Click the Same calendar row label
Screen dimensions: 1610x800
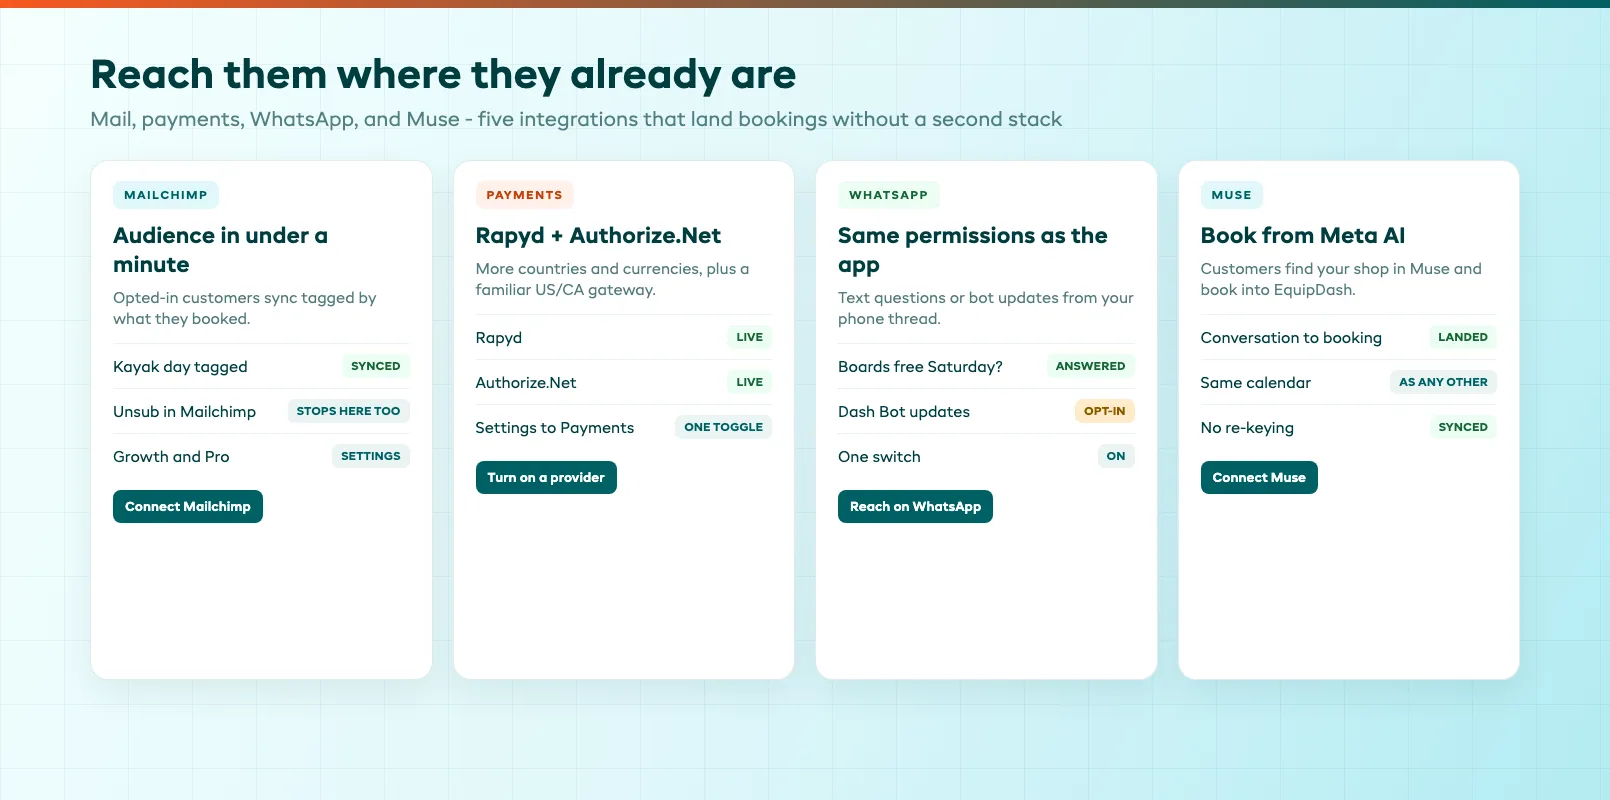(x=1256, y=383)
